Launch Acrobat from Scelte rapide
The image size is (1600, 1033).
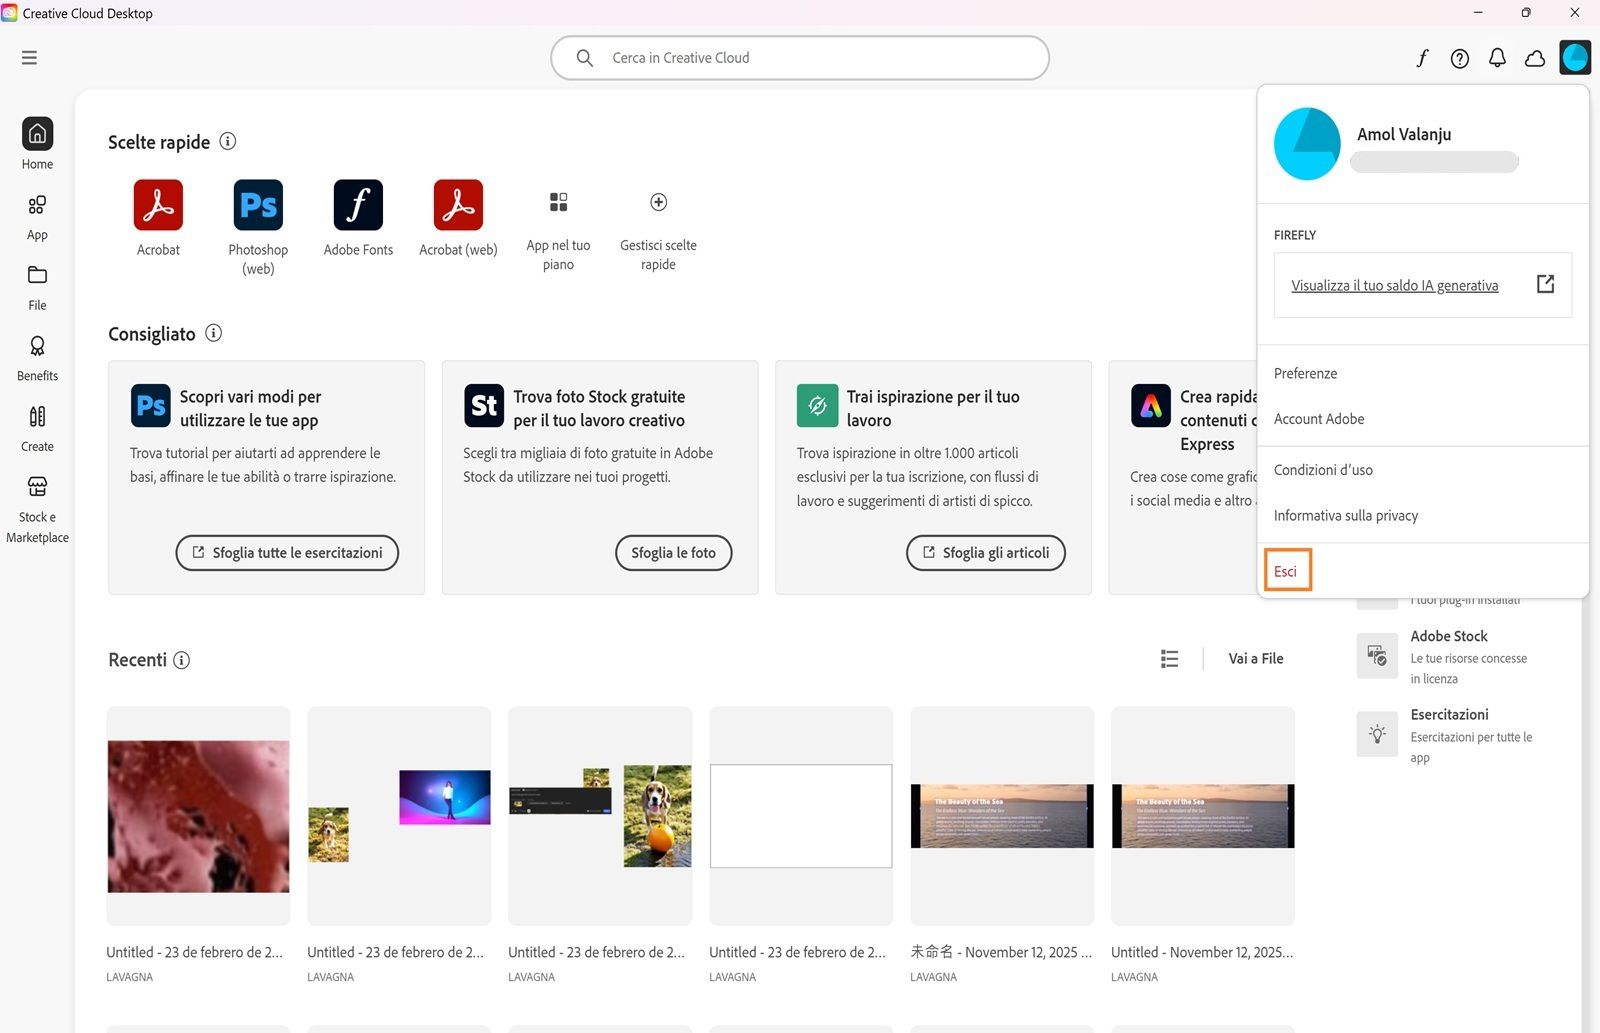click(158, 205)
